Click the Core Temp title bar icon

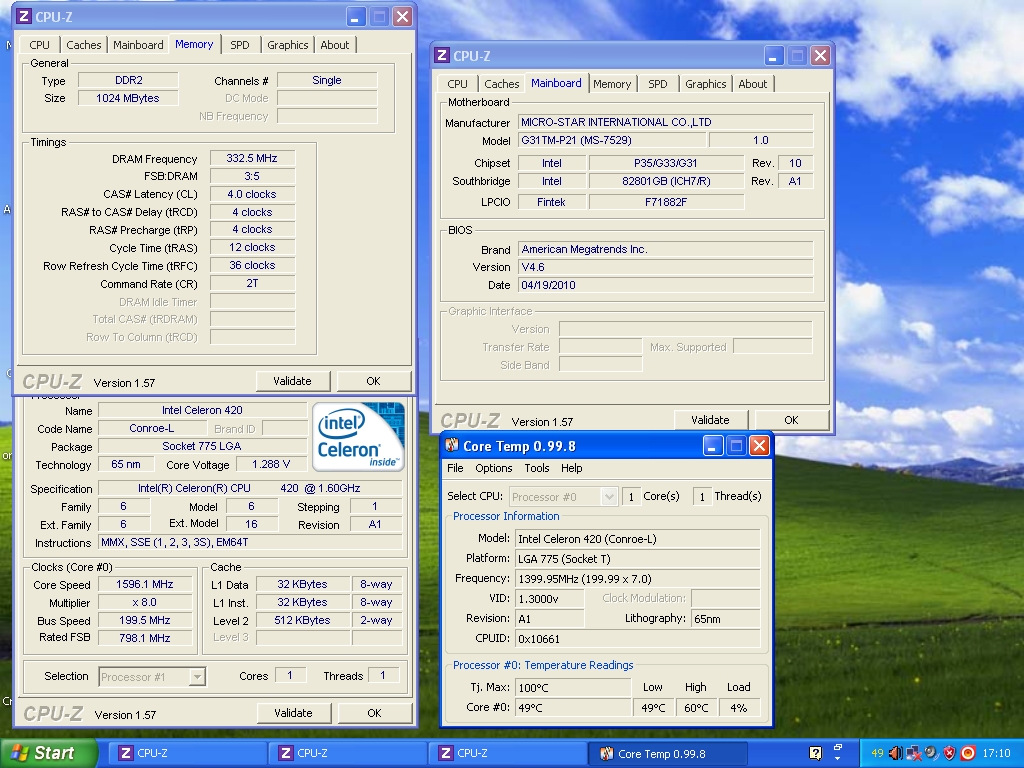tap(452, 446)
